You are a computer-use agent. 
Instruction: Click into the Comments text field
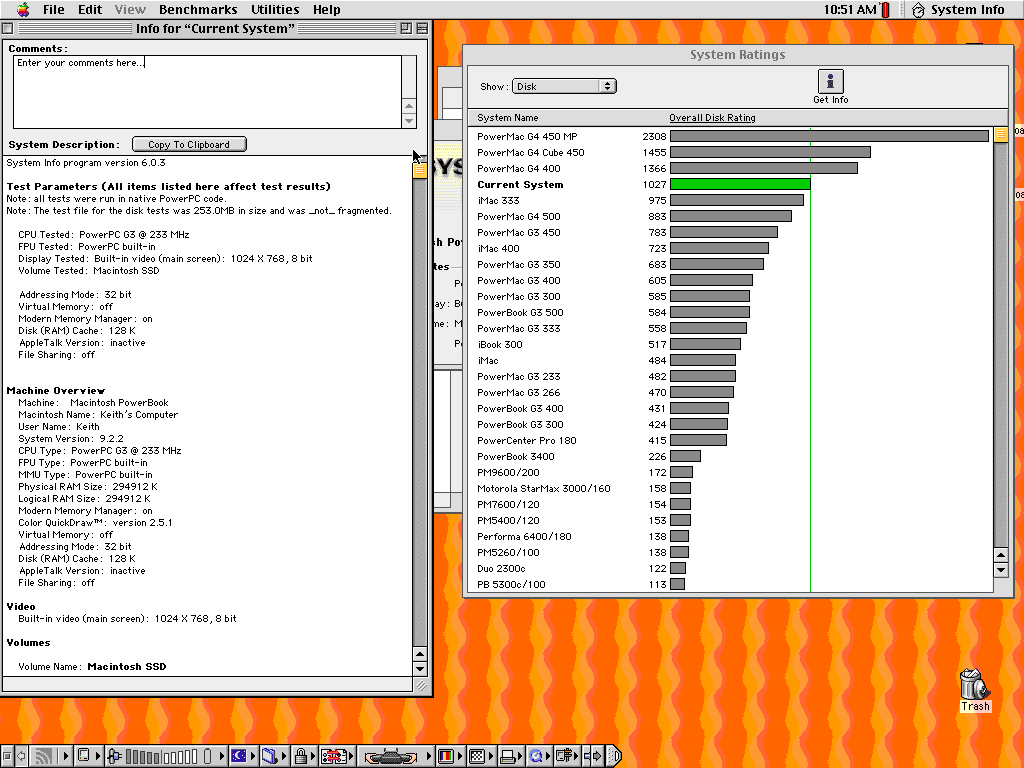[207, 91]
